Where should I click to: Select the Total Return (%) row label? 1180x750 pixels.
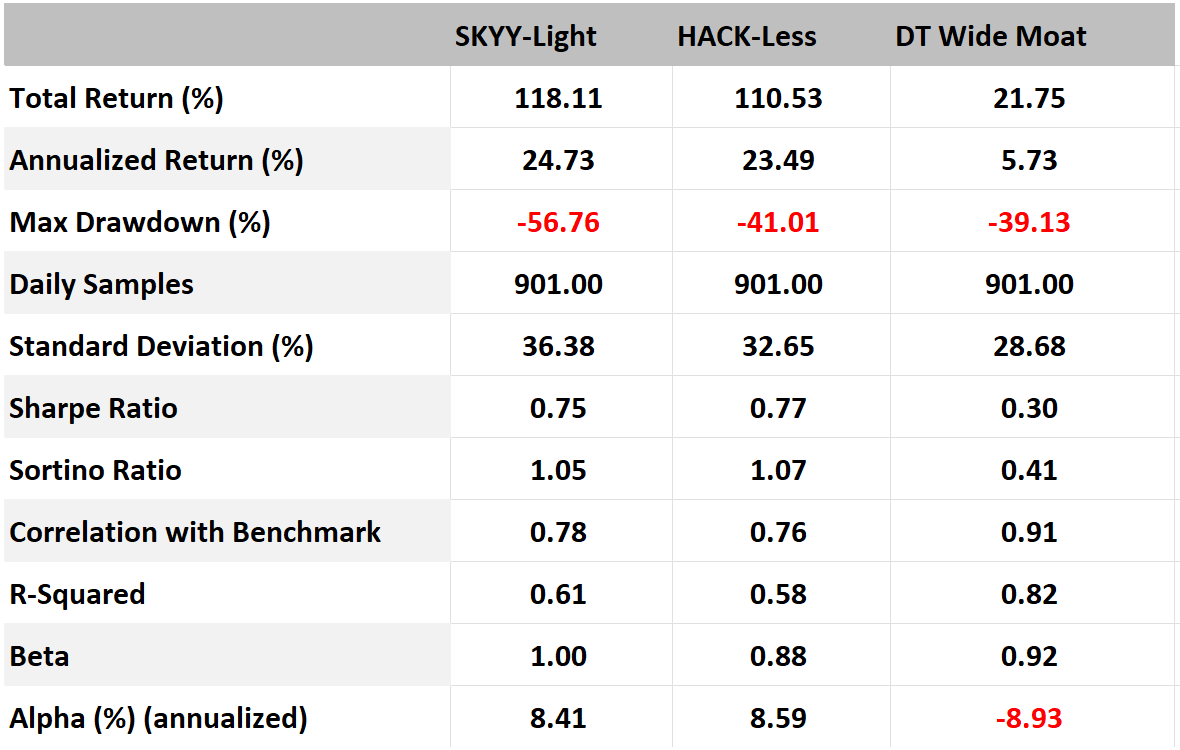116,99
